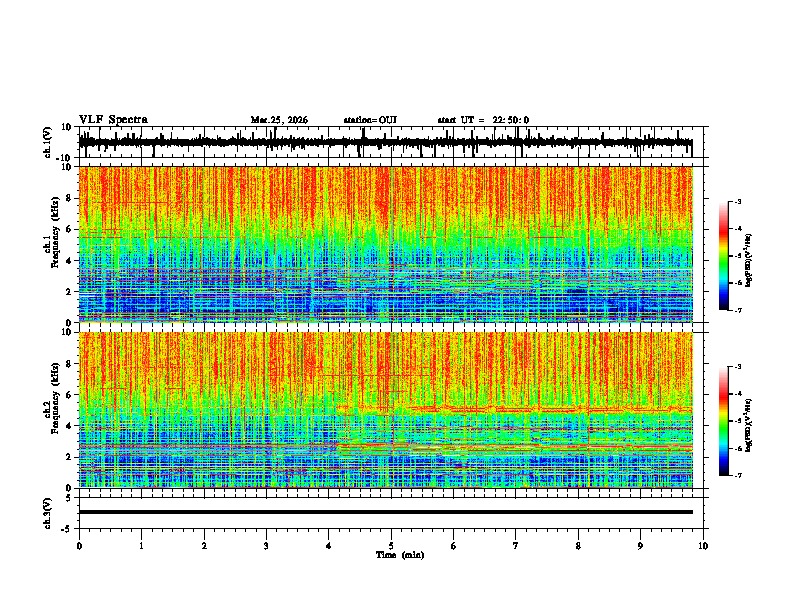
Task: Select the date "Mar.25, 2026" in the header
Action: tap(279, 120)
